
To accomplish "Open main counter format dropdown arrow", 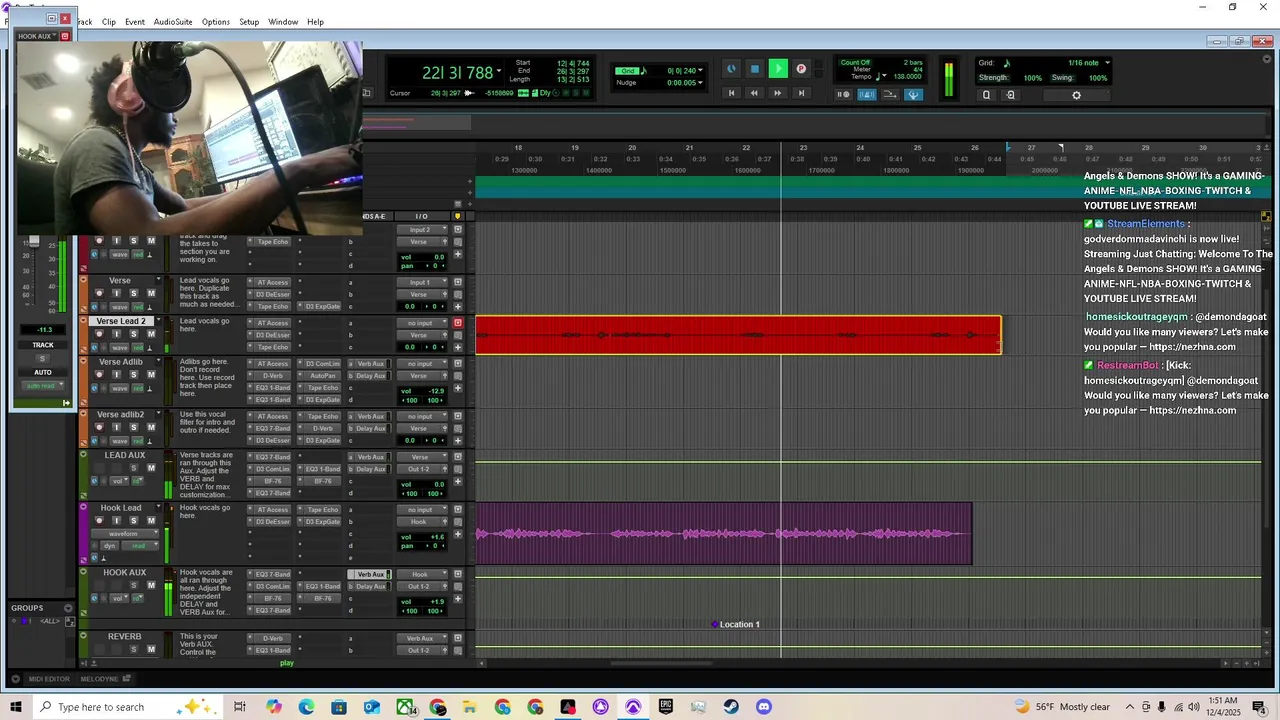I will [x=500, y=72].
